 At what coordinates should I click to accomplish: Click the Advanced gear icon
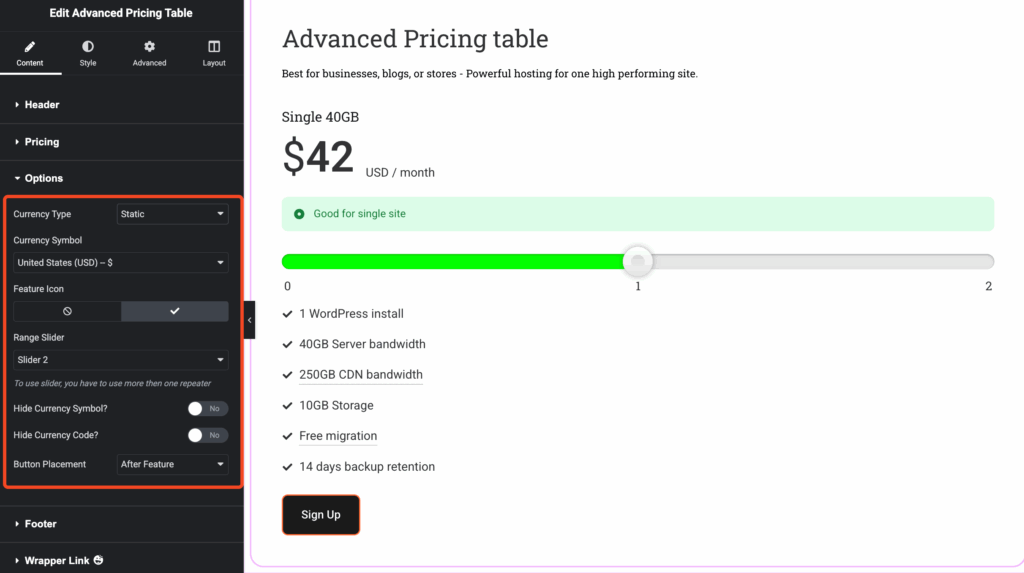click(x=149, y=47)
